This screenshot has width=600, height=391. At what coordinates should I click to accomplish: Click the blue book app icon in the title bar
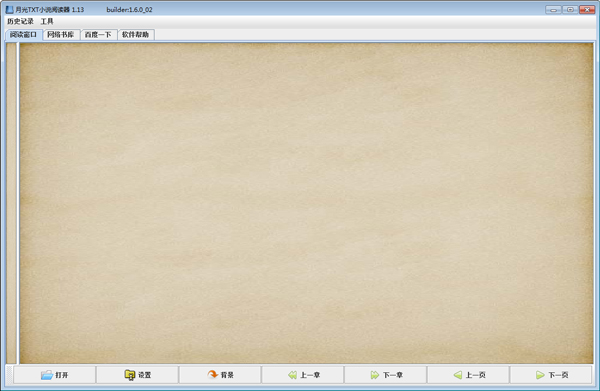click(10, 9)
